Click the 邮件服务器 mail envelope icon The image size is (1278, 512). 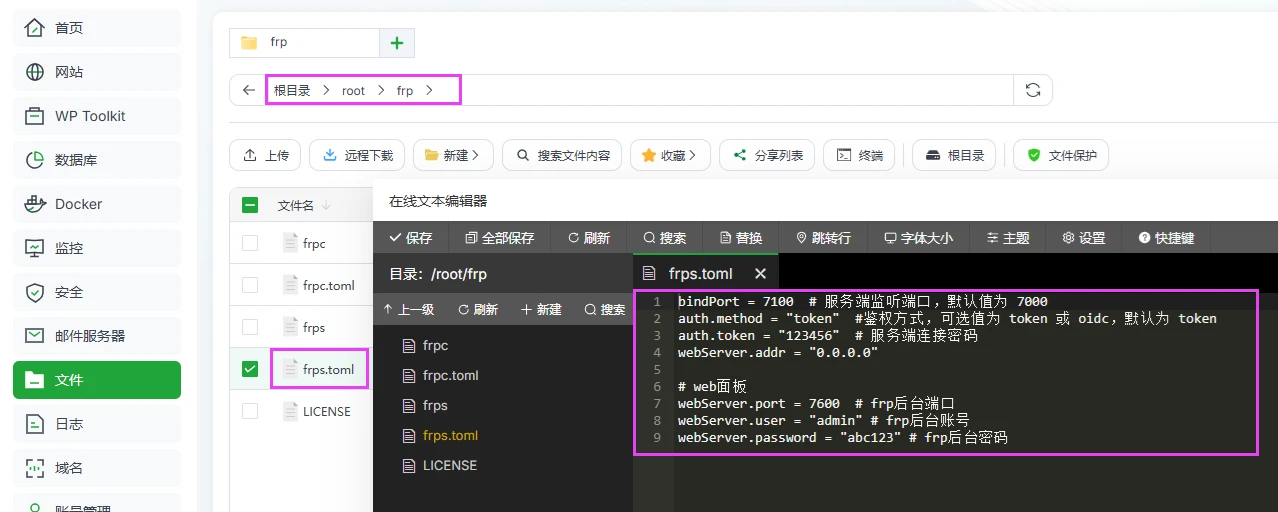pyautogui.click(x=35, y=336)
